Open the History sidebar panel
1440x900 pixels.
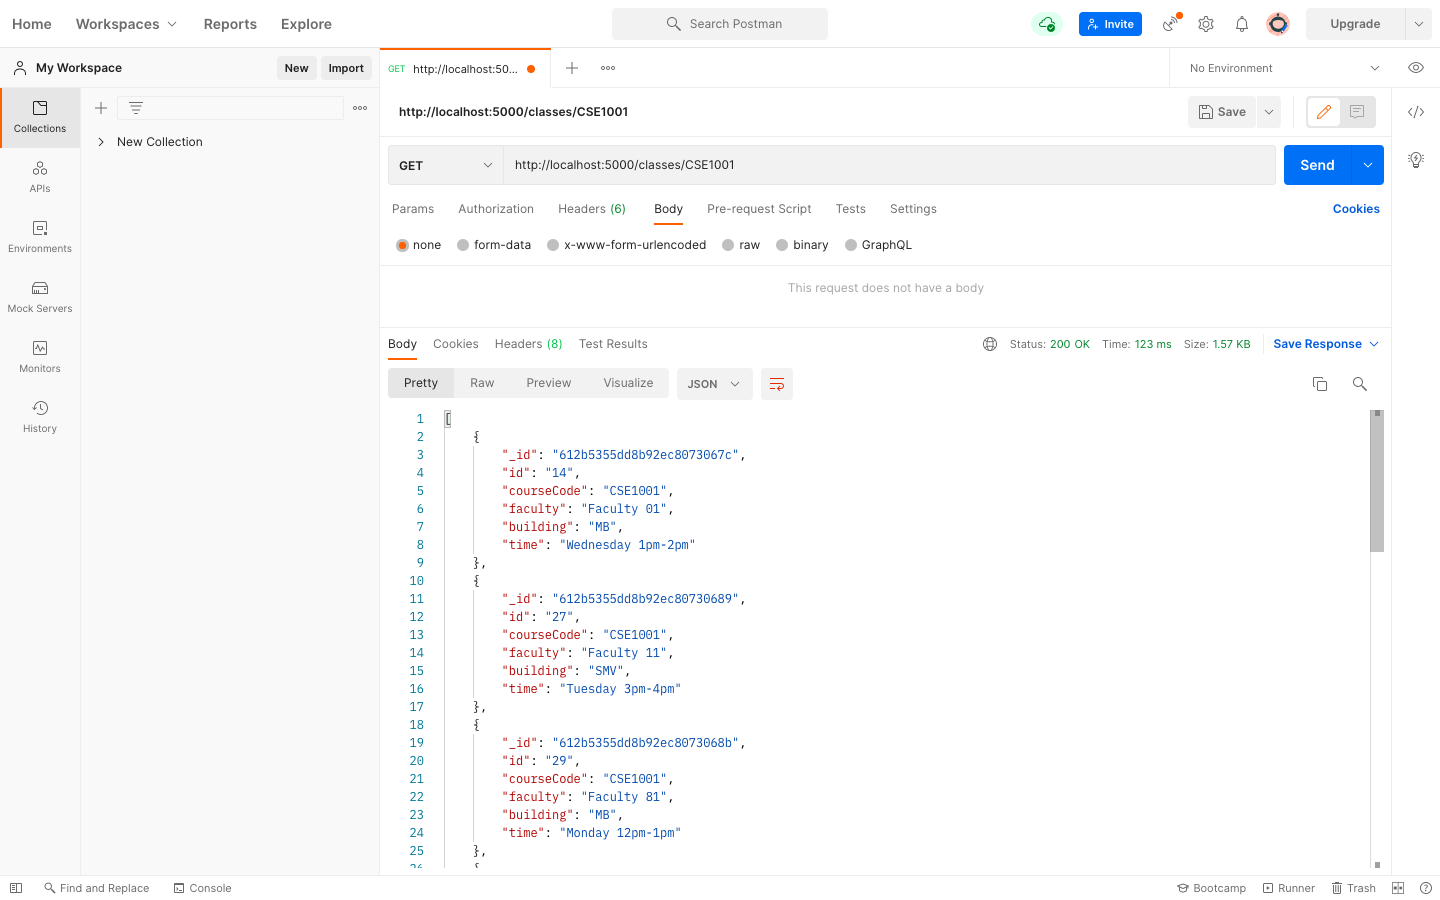40,417
